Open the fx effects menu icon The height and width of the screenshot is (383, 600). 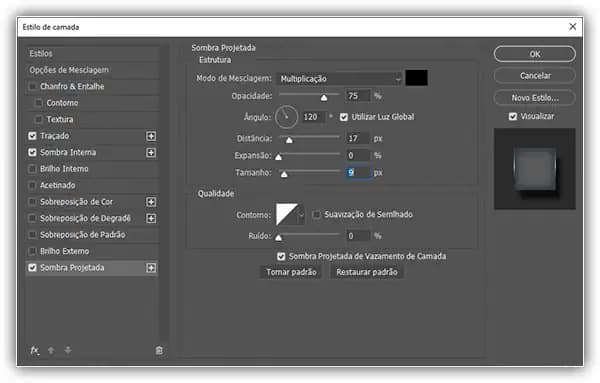pyautogui.click(x=34, y=350)
